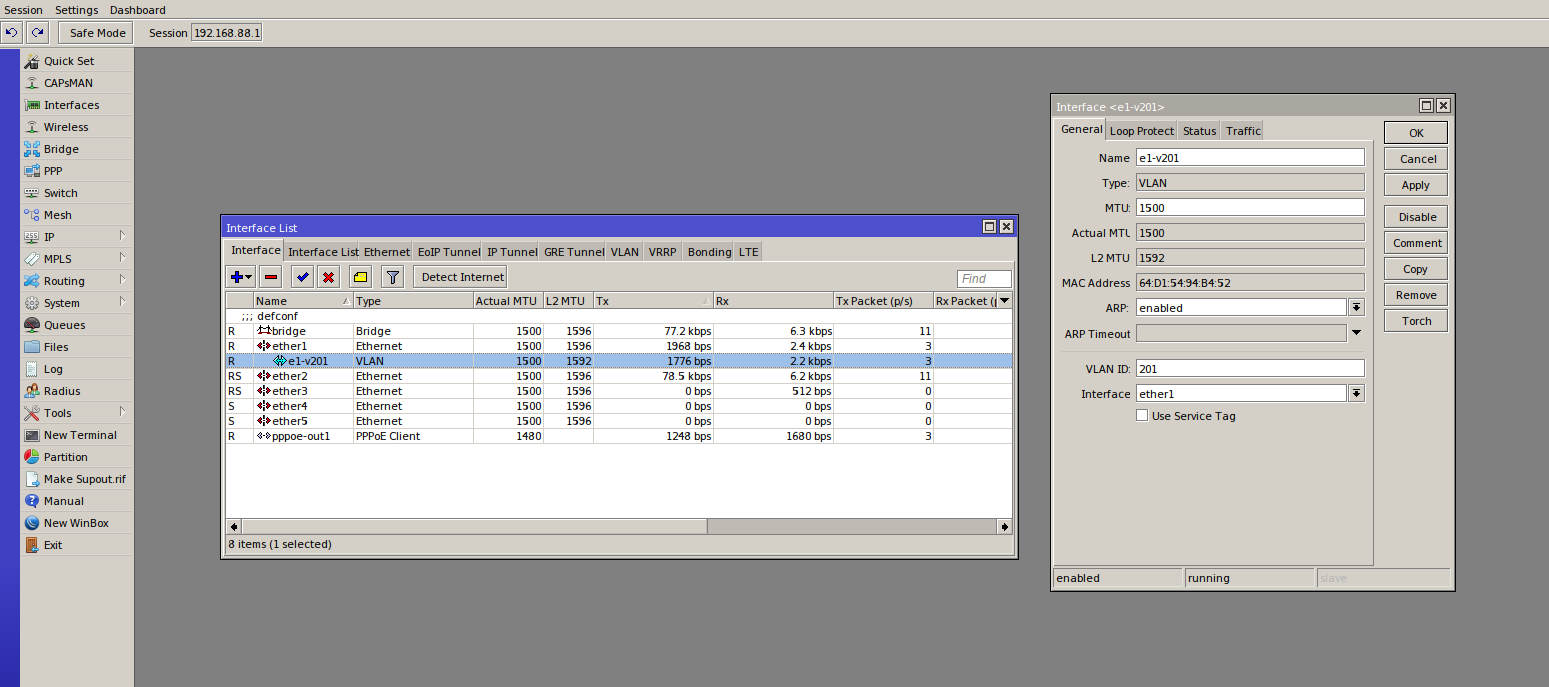The width and height of the screenshot is (1549, 687).
Task: Click the horizontal scrollbar thumb in Interface List
Action: click(474, 526)
